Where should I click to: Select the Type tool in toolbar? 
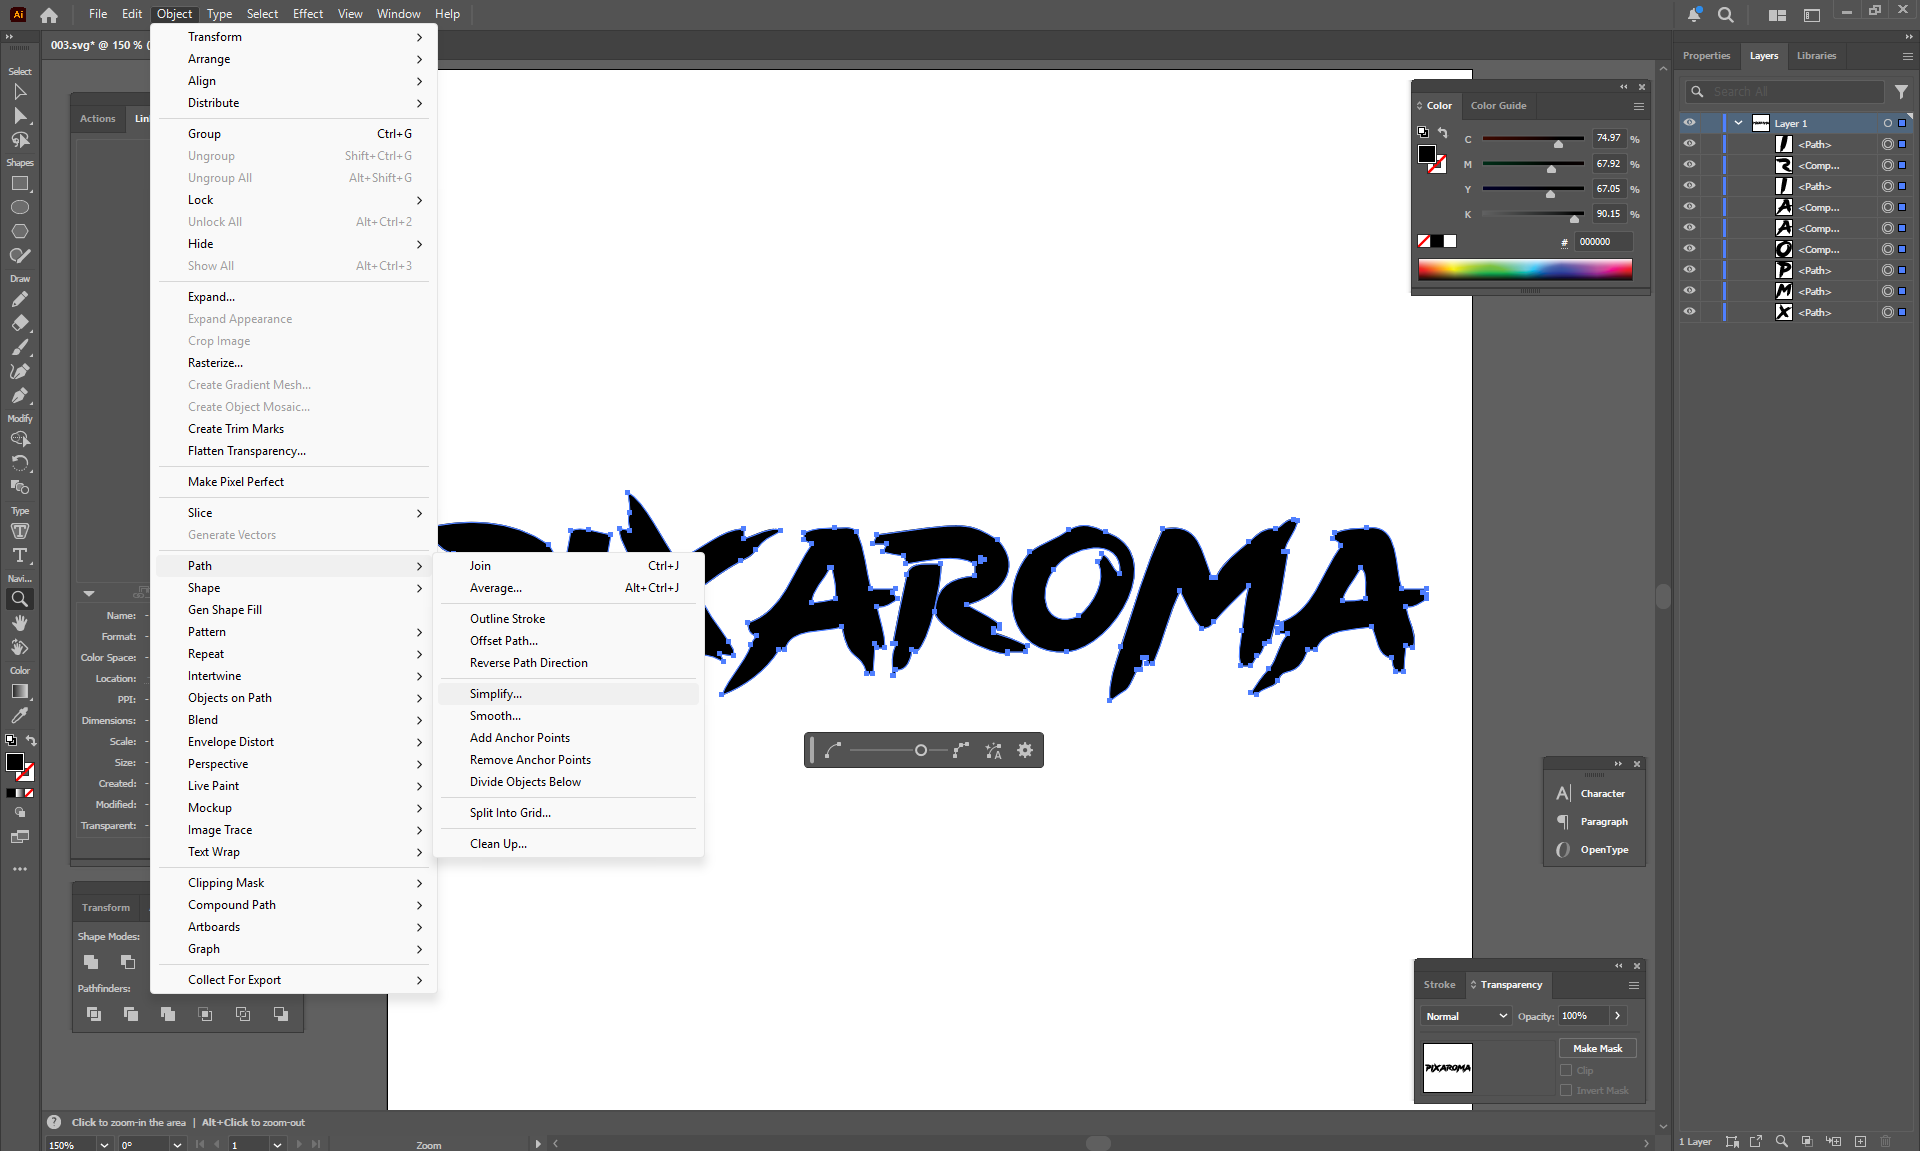(x=19, y=555)
